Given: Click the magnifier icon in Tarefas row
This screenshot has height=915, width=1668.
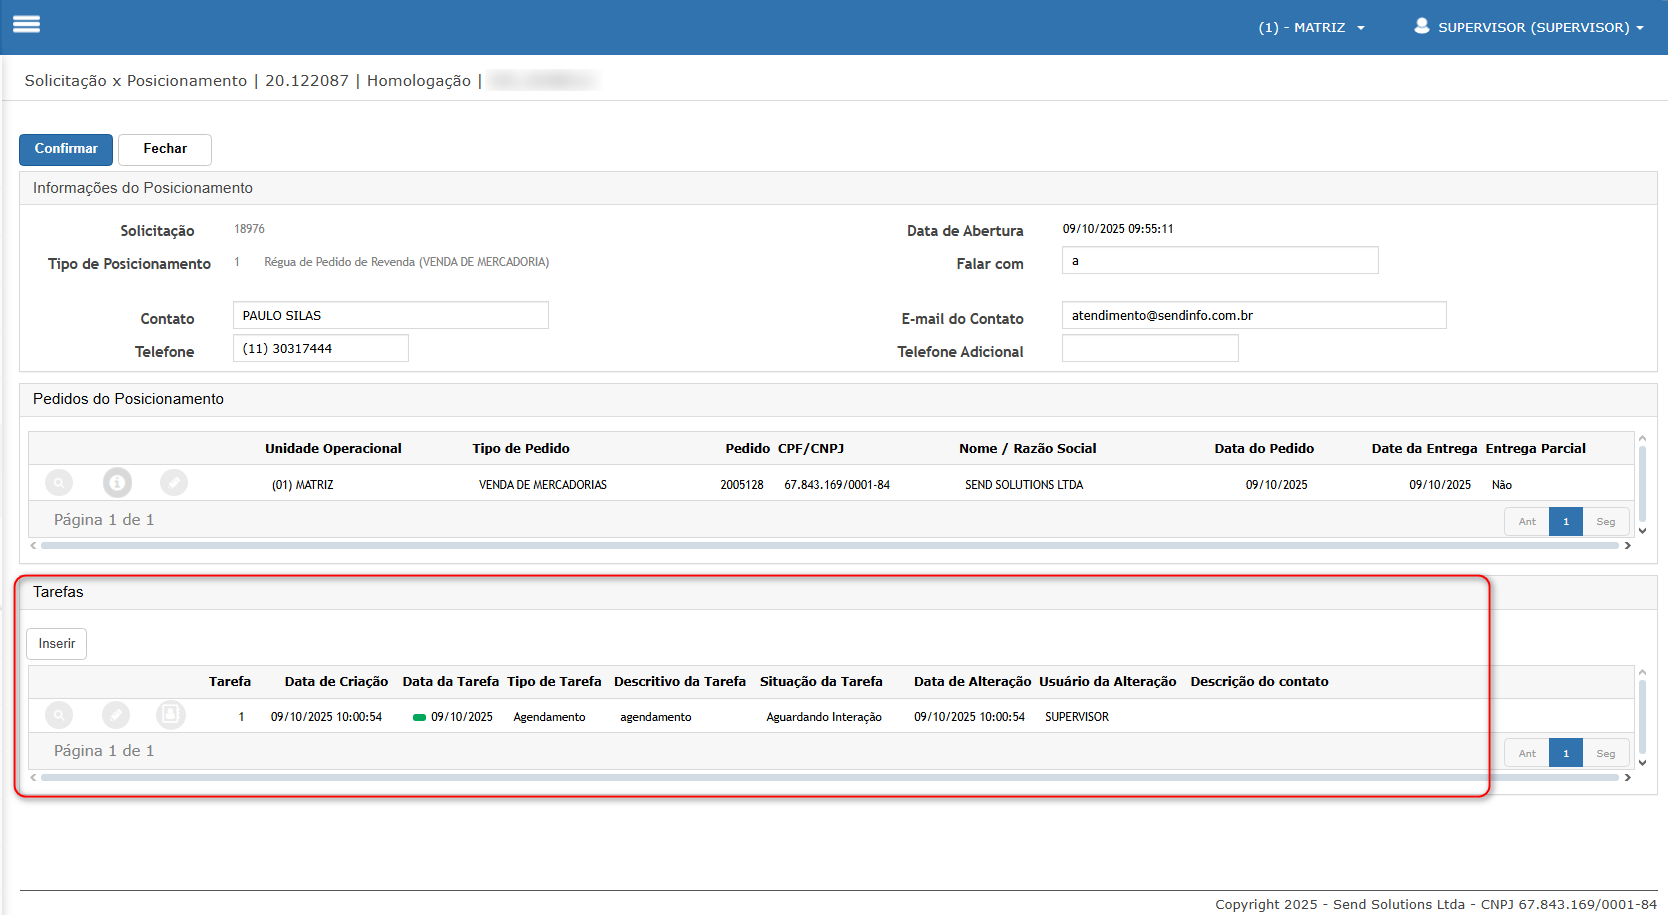Looking at the screenshot, I should point(59,715).
